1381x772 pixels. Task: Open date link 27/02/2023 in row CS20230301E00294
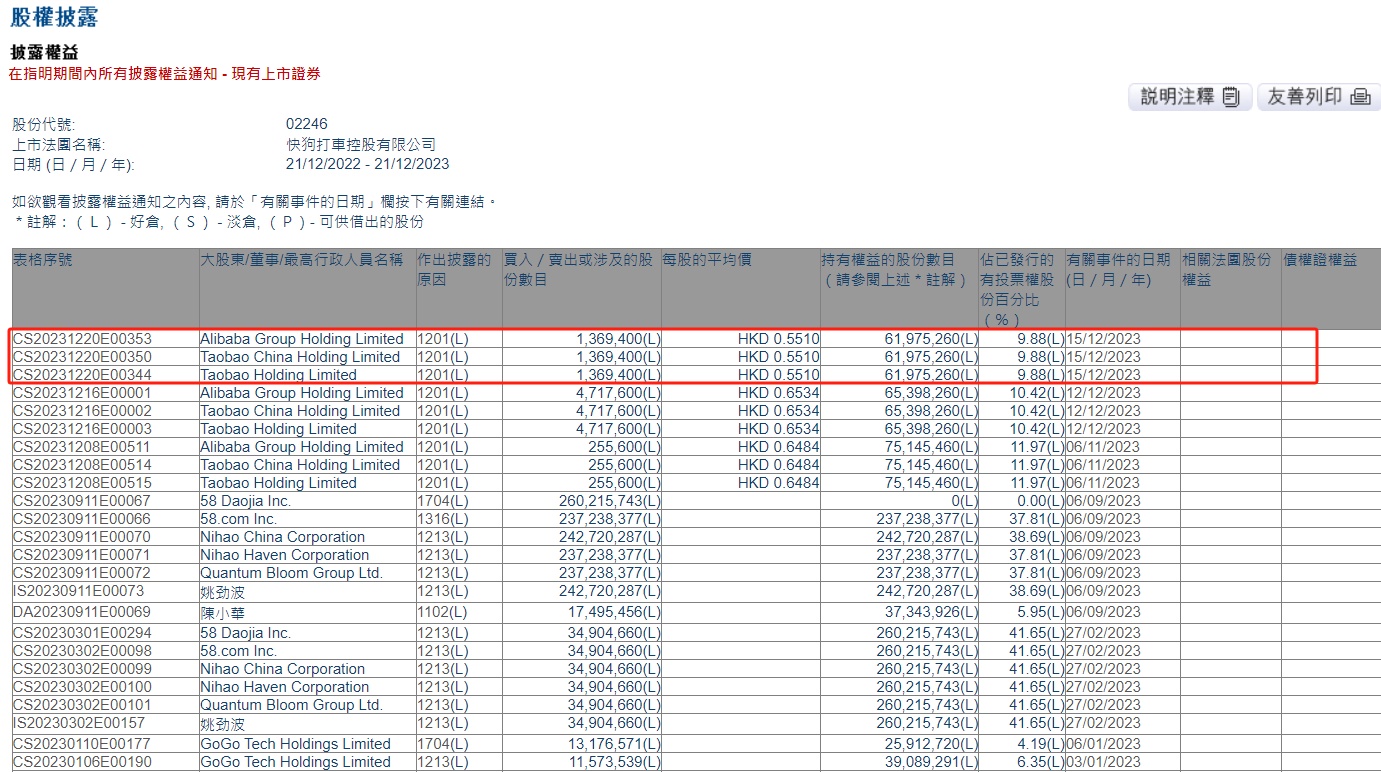[1103, 633]
